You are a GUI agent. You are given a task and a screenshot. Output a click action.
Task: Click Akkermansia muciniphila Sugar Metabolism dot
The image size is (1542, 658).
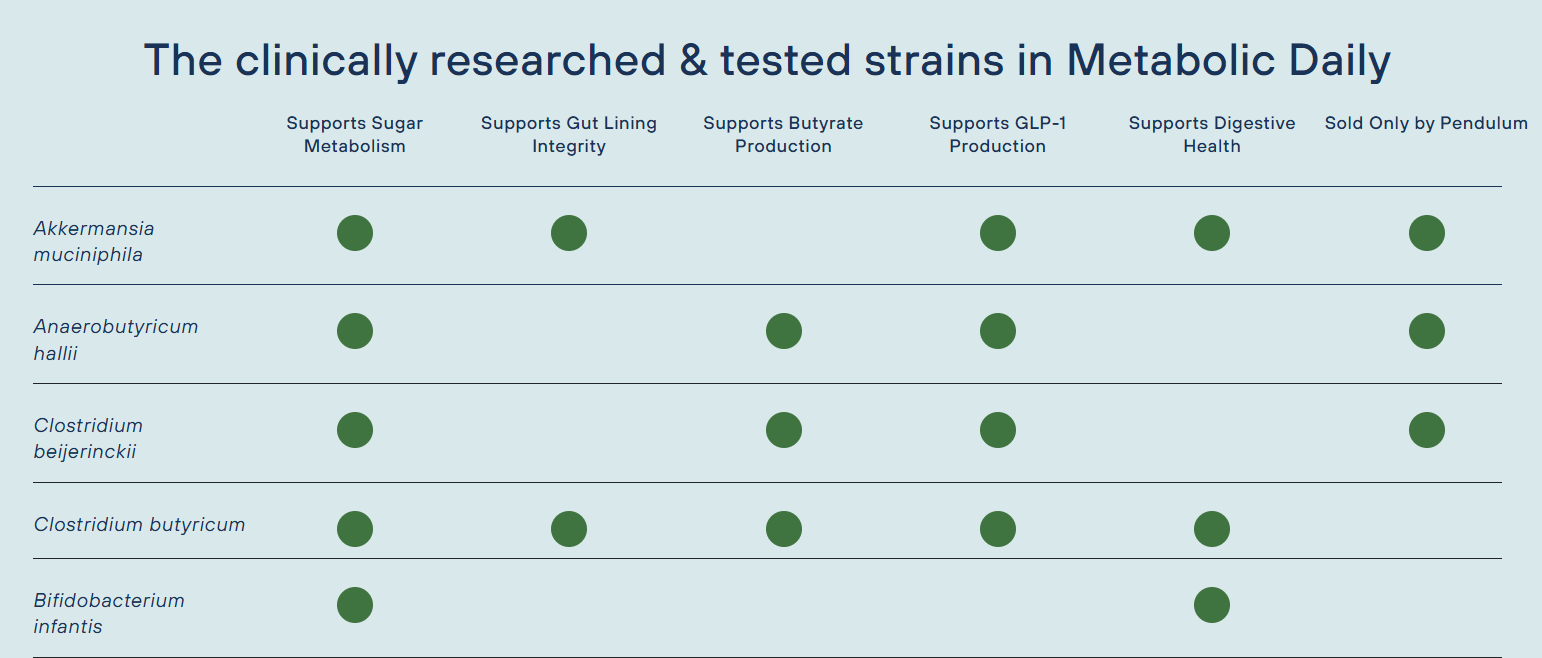[x=355, y=233]
